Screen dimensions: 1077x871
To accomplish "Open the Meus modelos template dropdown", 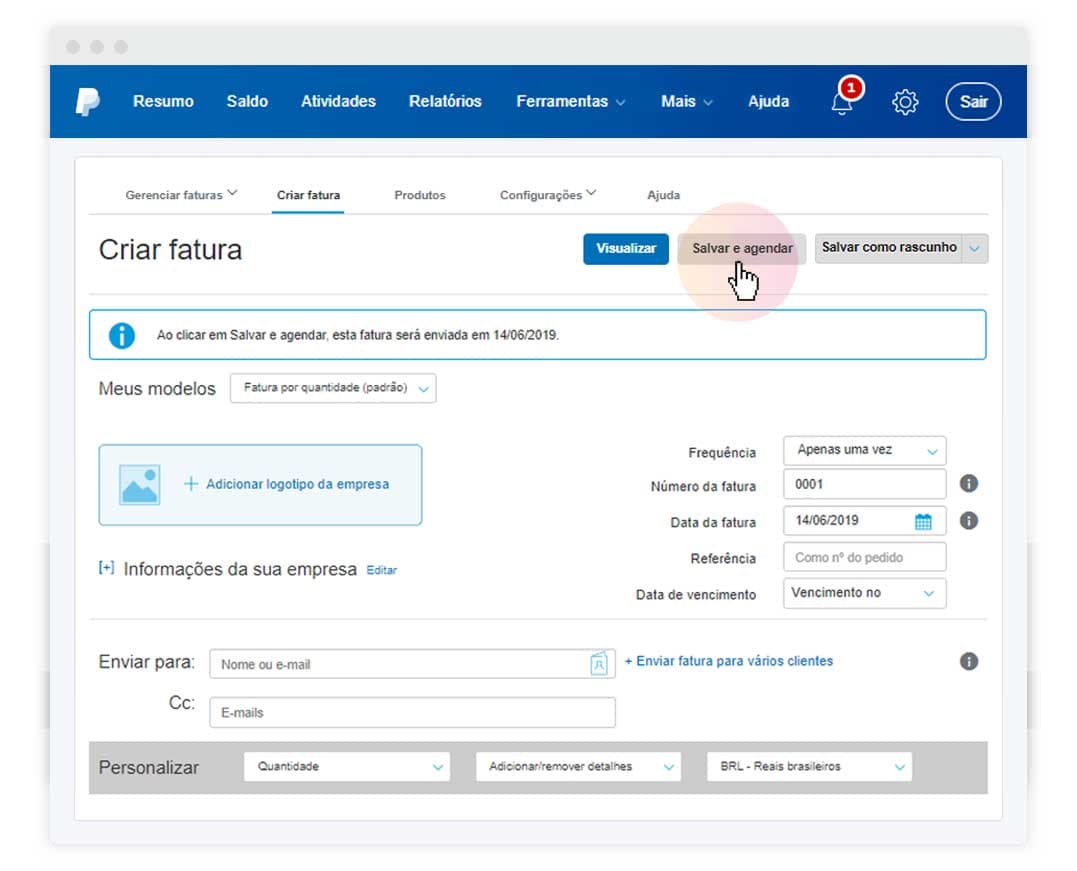I will [x=333, y=388].
